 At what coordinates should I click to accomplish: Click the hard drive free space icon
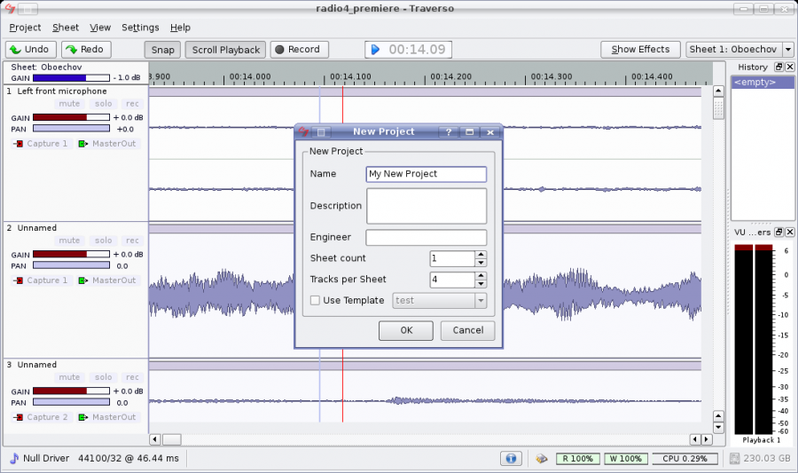734,458
